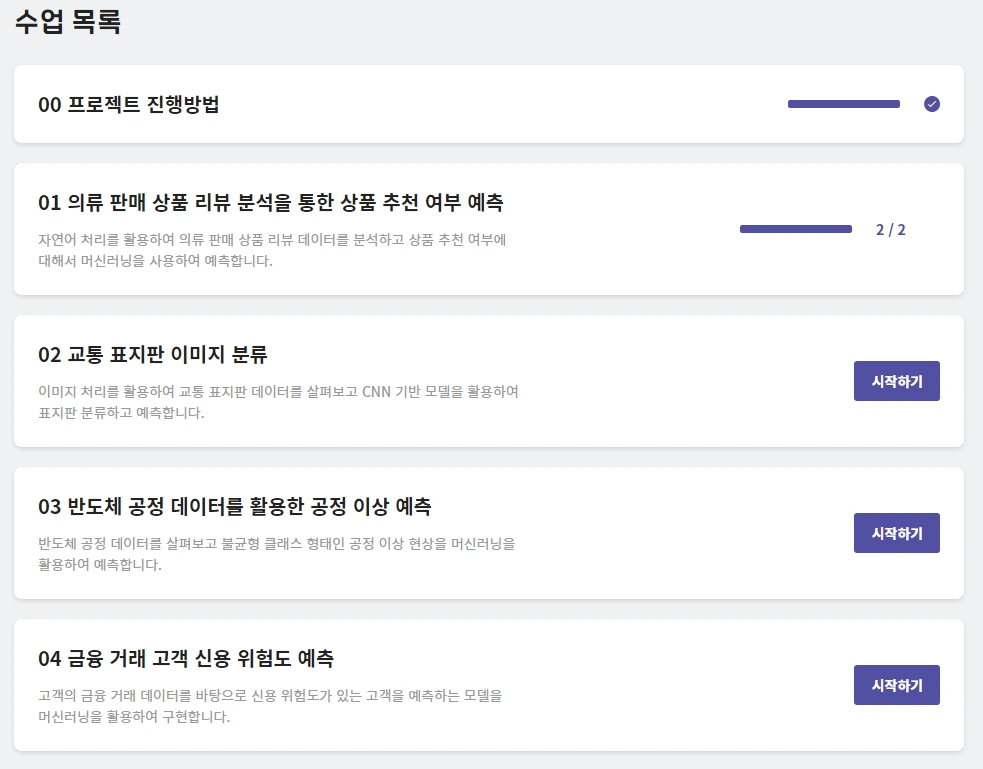Start the 반도체 공정 데이터 course with 시작하기
Image resolution: width=983 pixels, height=769 pixels.
click(x=896, y=533)
